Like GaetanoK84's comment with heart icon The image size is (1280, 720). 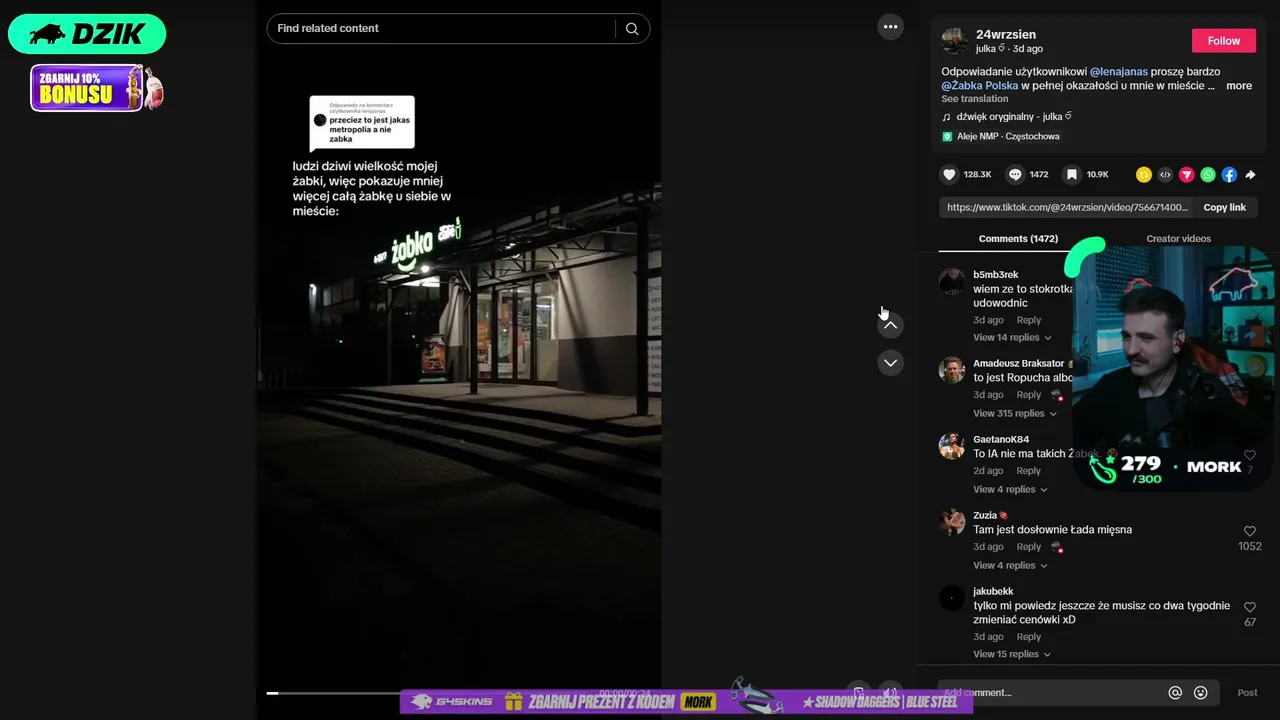click(1250, 455)
